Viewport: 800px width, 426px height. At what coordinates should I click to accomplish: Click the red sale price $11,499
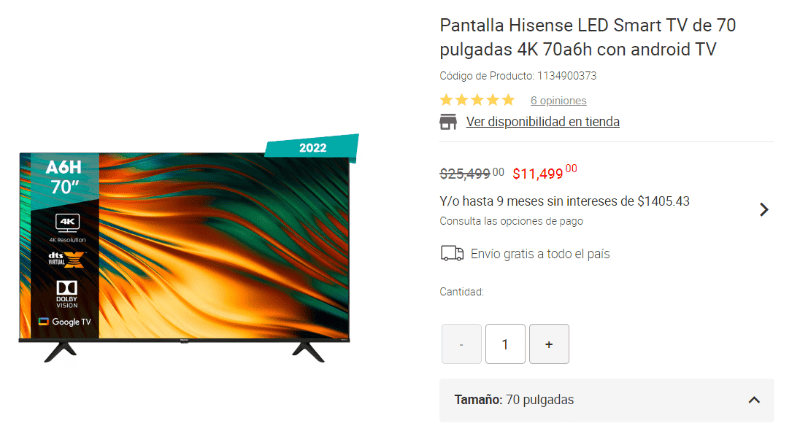[x=544, y=172]
